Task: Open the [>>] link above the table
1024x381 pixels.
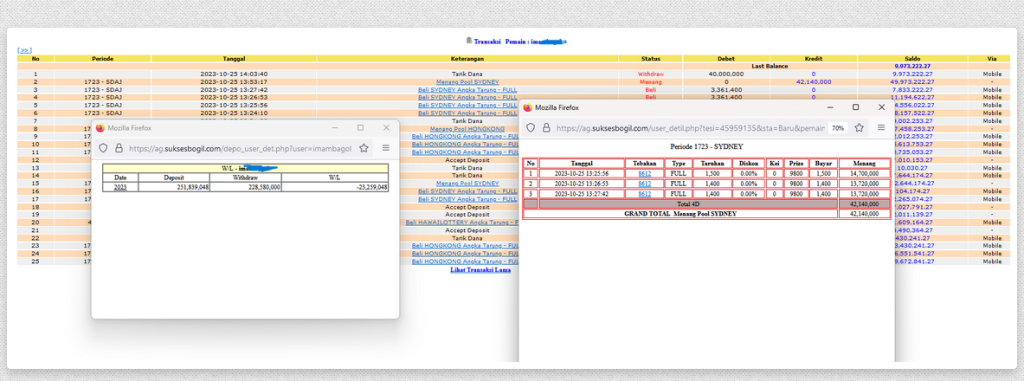Action: pyautogui.click(x=24, y=50)
